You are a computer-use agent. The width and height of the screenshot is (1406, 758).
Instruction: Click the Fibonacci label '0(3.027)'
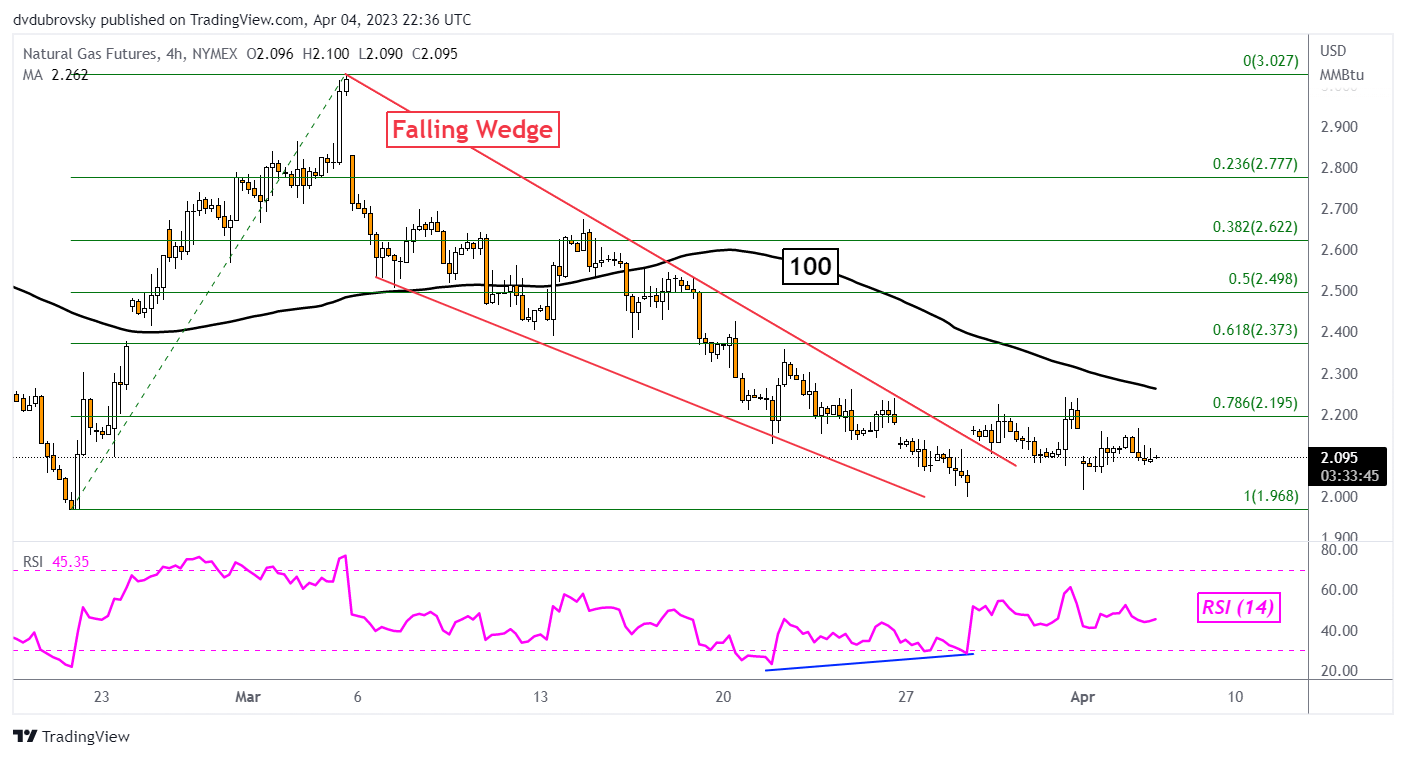point(1270,62)
